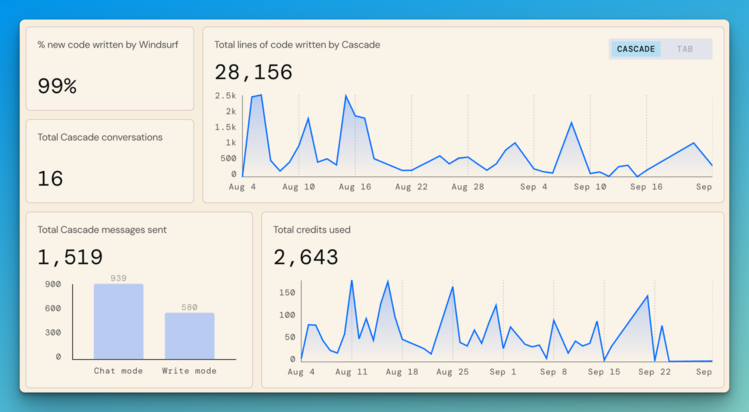Click the 16 conversations count

click(50, 179)
